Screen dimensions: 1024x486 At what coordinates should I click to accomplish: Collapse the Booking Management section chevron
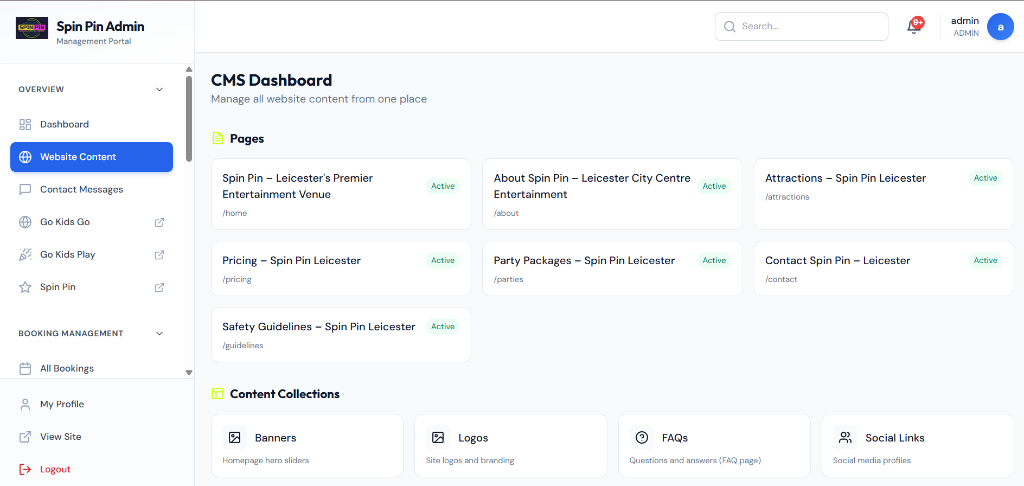(159, 334)
